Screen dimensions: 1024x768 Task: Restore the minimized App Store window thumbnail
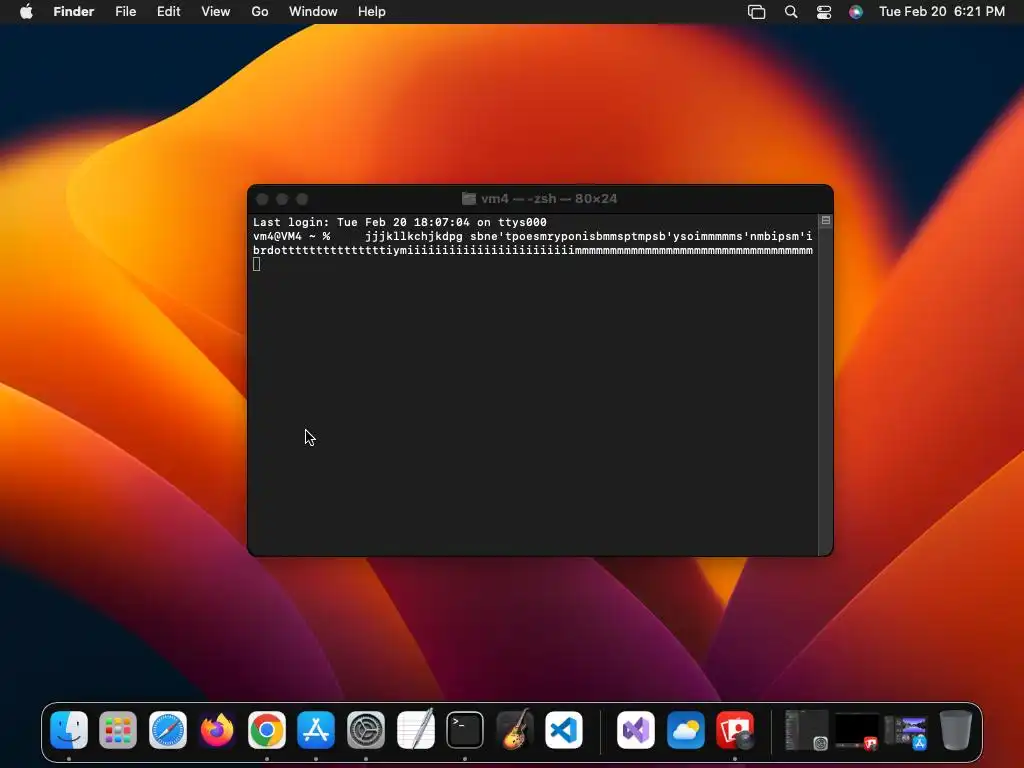click(x=906, y=731)
